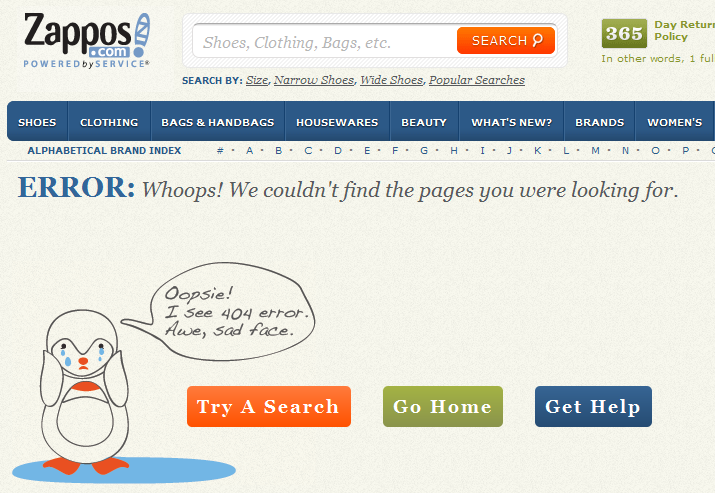This screenshot has width=715, height=493.
Task: Select letter M in brand index
Action: tap(595, 150)
